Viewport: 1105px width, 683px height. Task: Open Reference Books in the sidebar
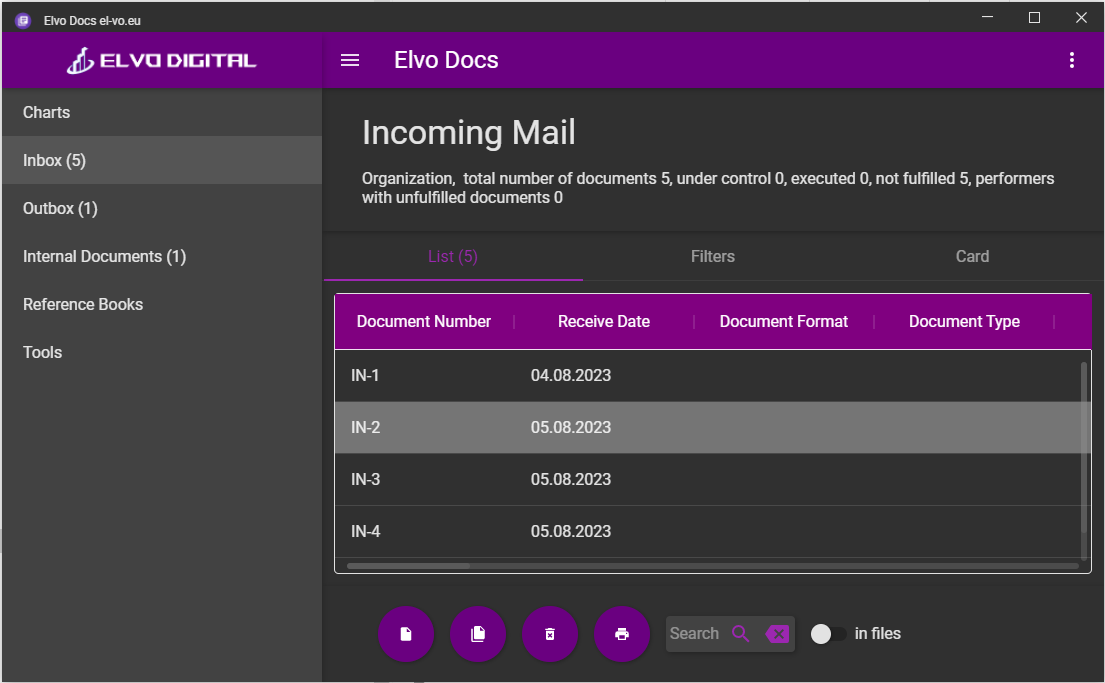click(x=83, y=304)
